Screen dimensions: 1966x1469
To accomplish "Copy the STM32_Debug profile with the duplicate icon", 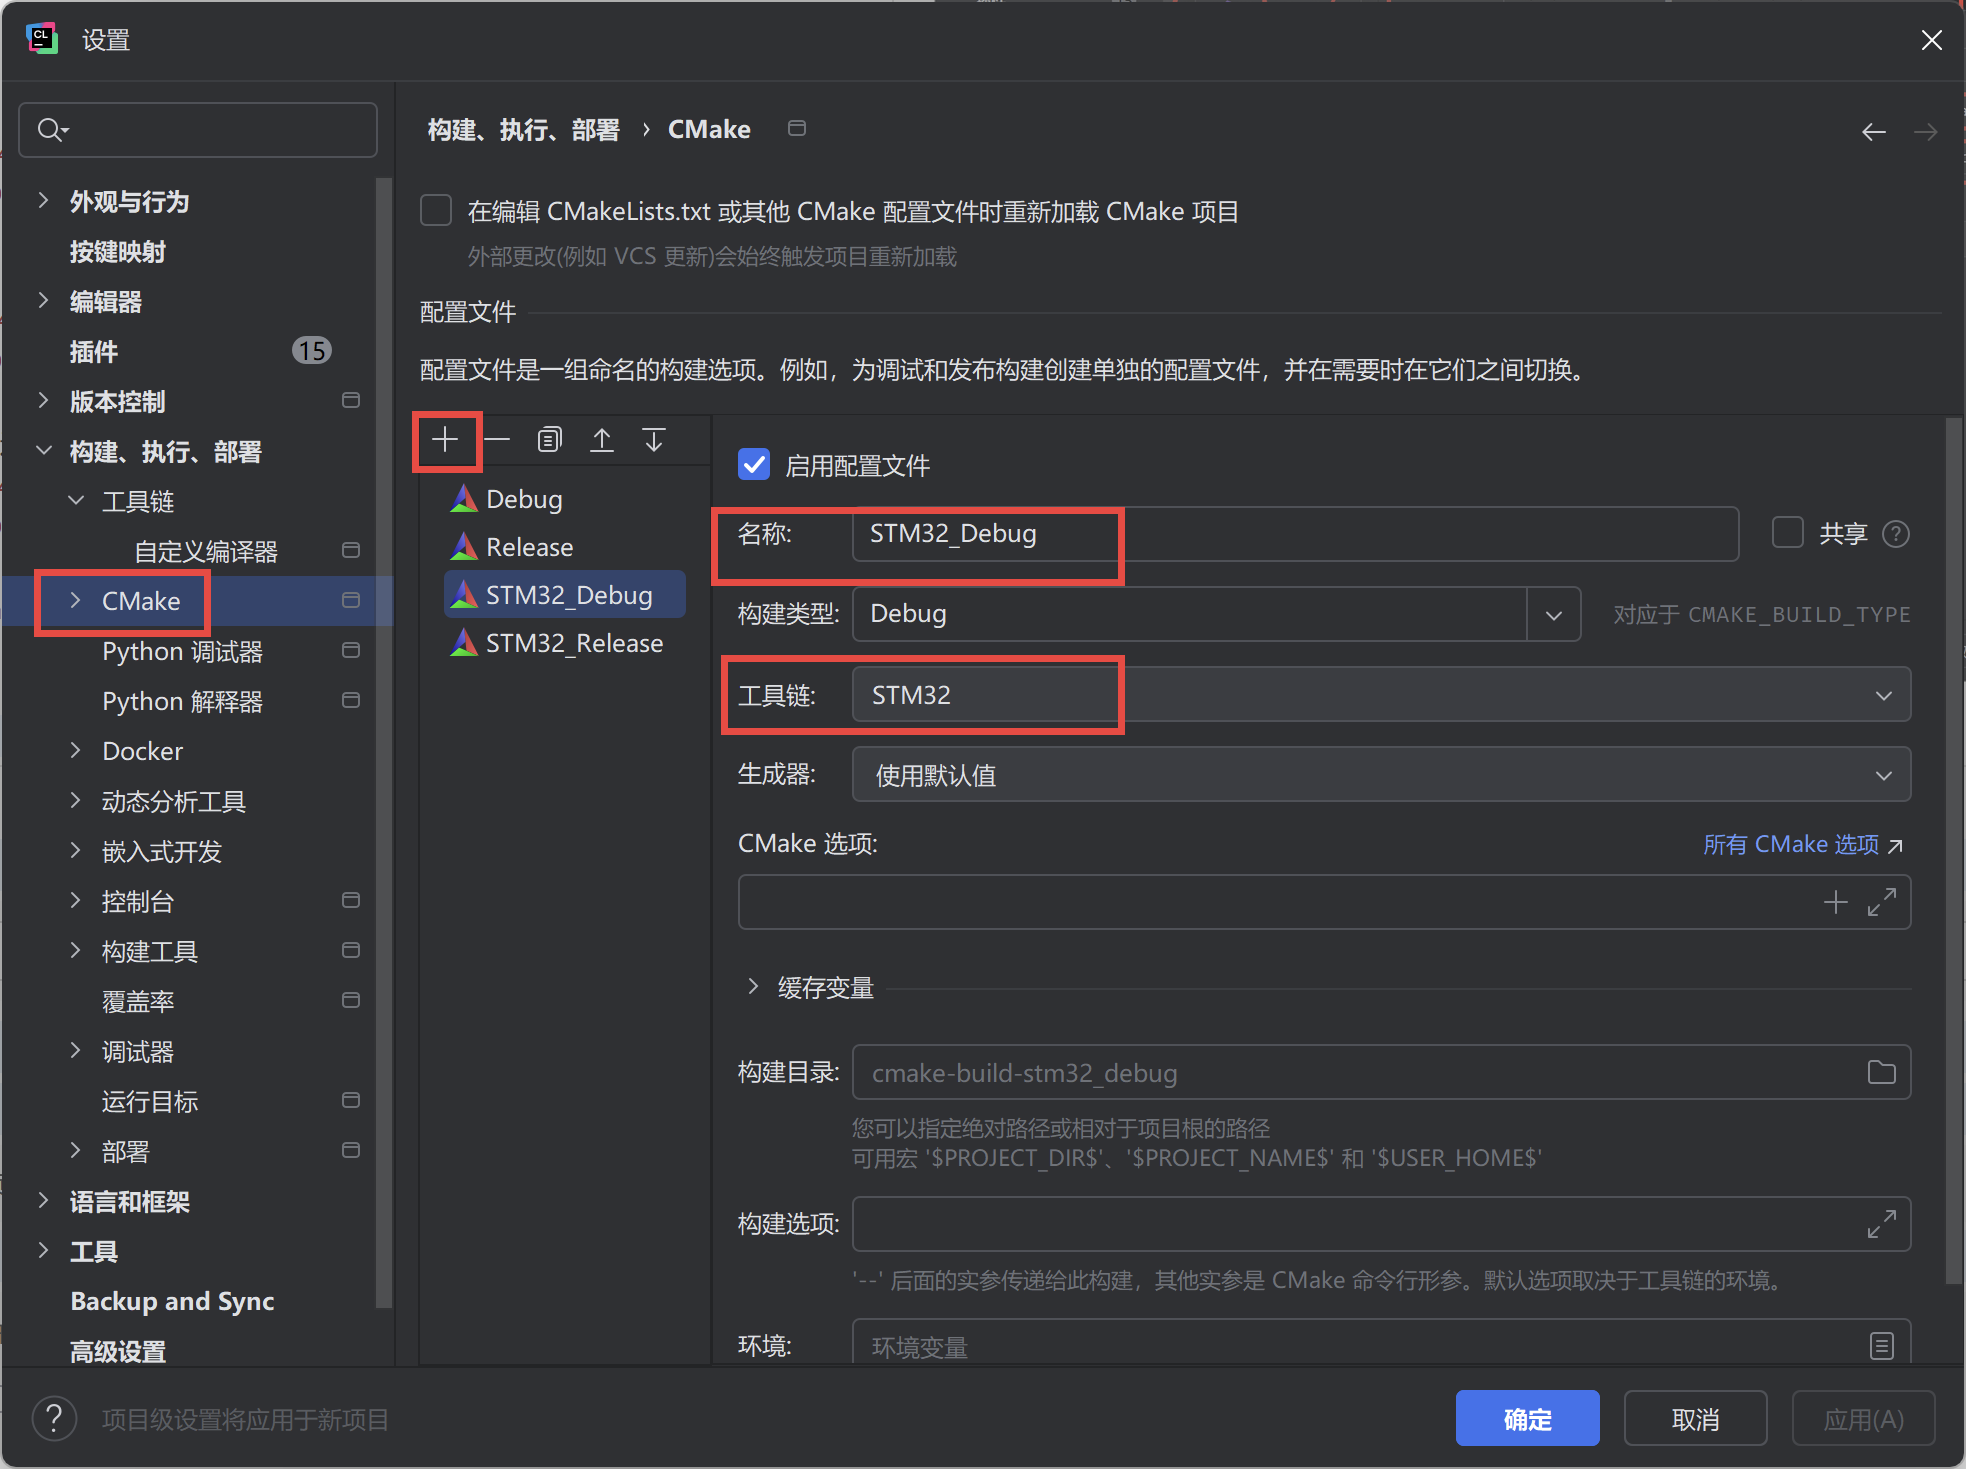I will [549, 439].
